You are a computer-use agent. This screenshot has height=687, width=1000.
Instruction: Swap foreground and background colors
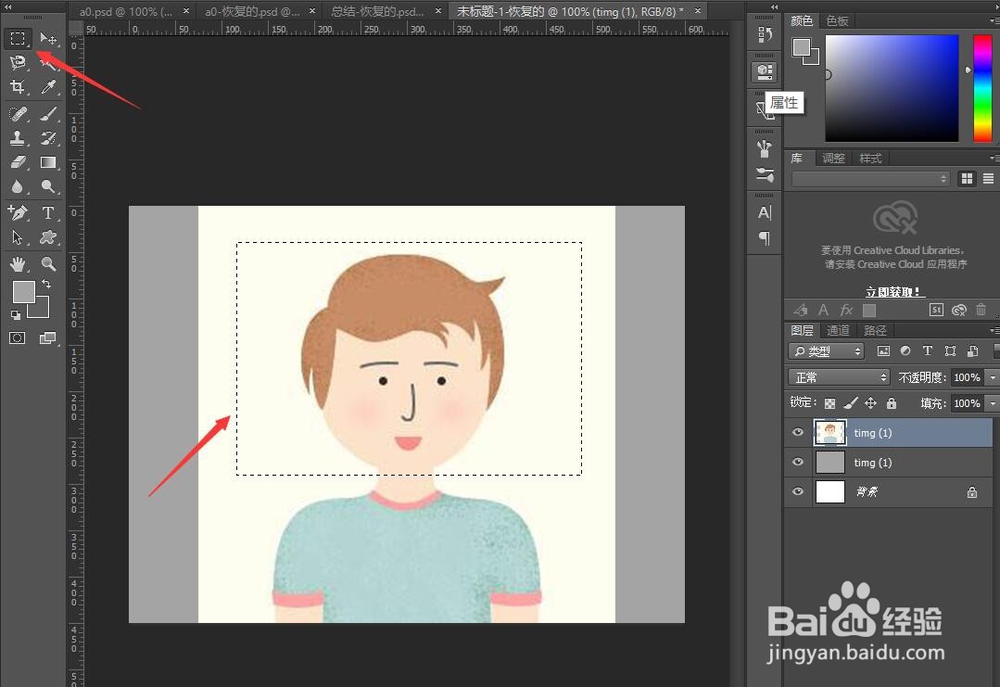(x=46, y=284)
